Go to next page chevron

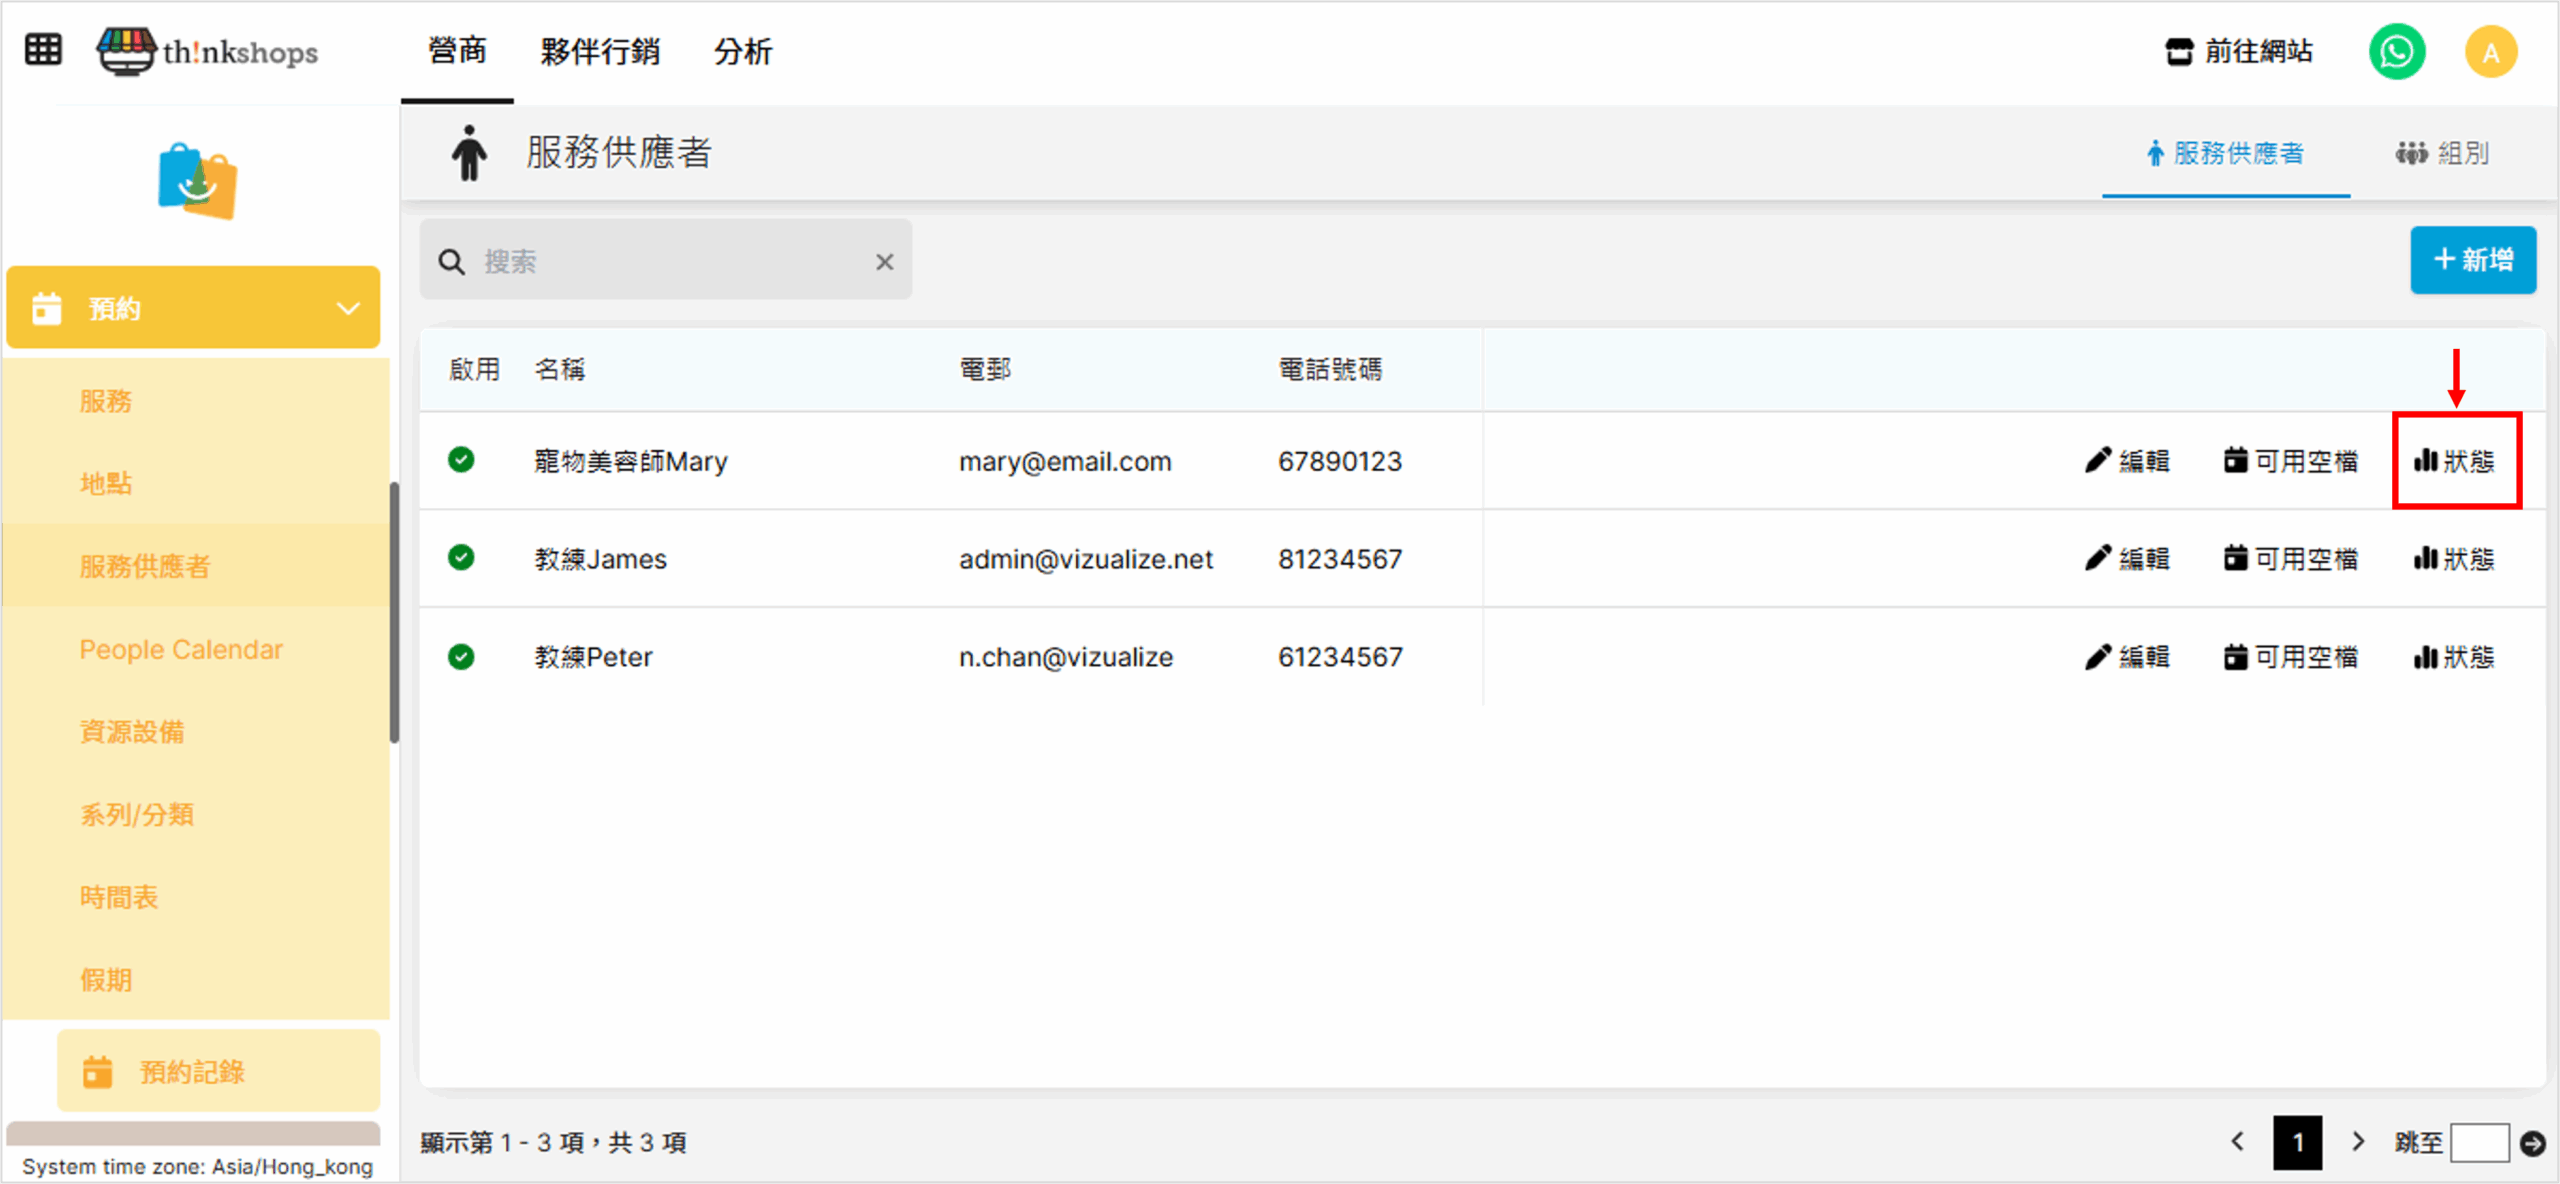pos(2358,1142)
